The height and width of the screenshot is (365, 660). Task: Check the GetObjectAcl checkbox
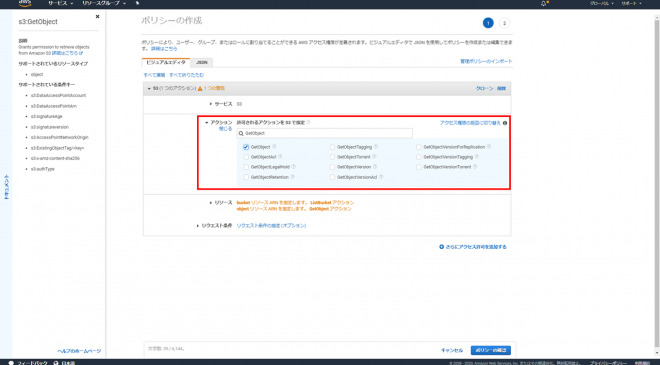point(246,157)
